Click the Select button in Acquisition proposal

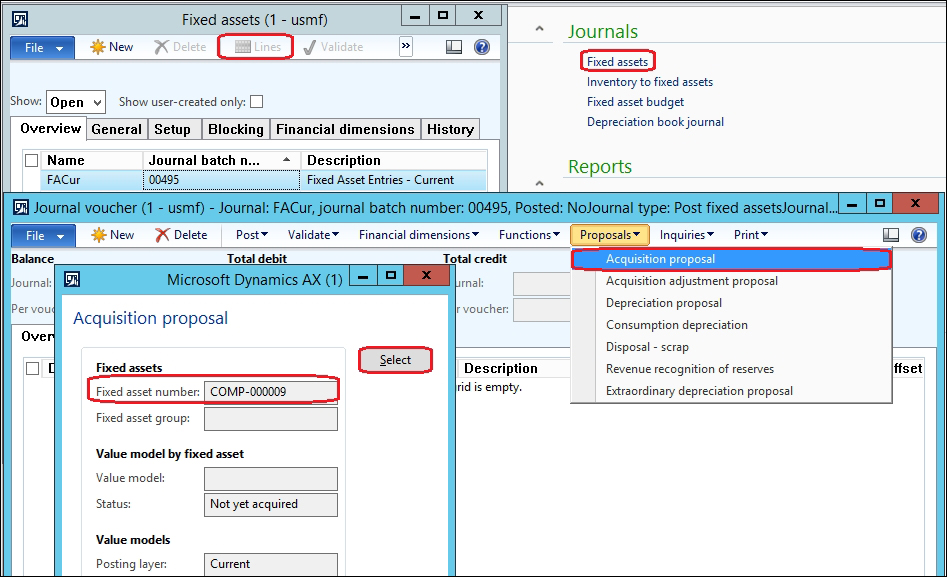click(395, 360)
